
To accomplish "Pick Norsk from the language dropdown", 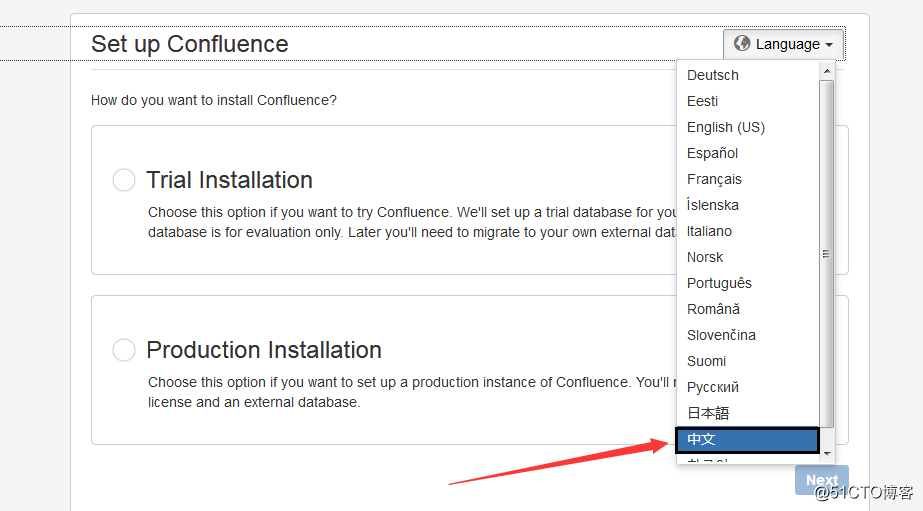I will (705, 257).
